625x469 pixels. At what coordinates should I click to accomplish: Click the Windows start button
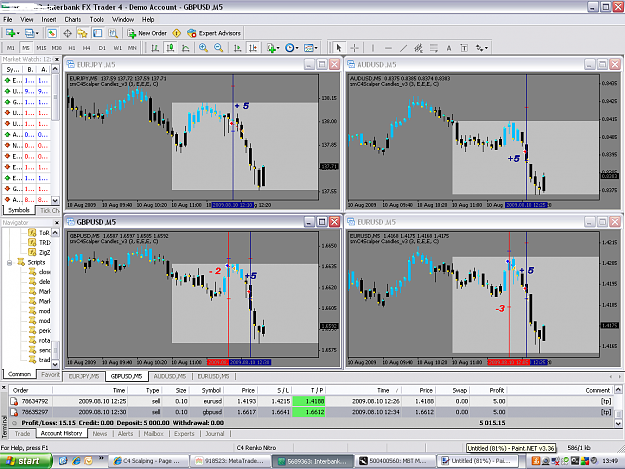(26, 461)
